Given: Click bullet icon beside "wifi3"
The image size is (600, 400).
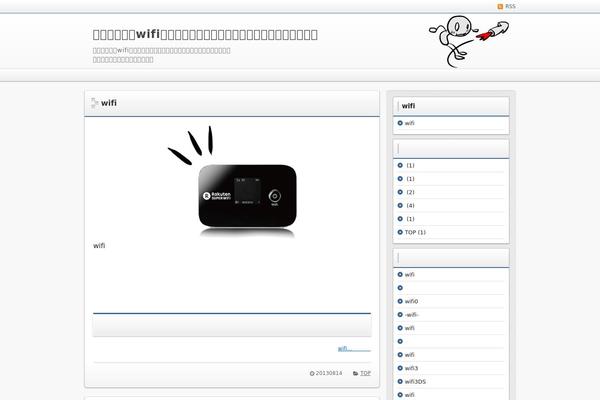Looking at the screenshot, I should (x=400, y=368).
